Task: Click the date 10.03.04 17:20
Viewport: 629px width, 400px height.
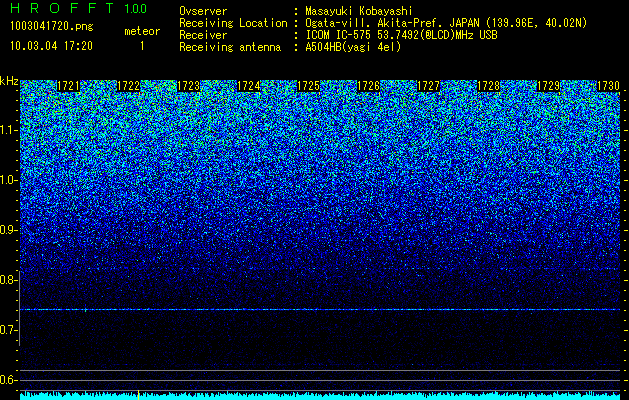Action: [51, 46]
